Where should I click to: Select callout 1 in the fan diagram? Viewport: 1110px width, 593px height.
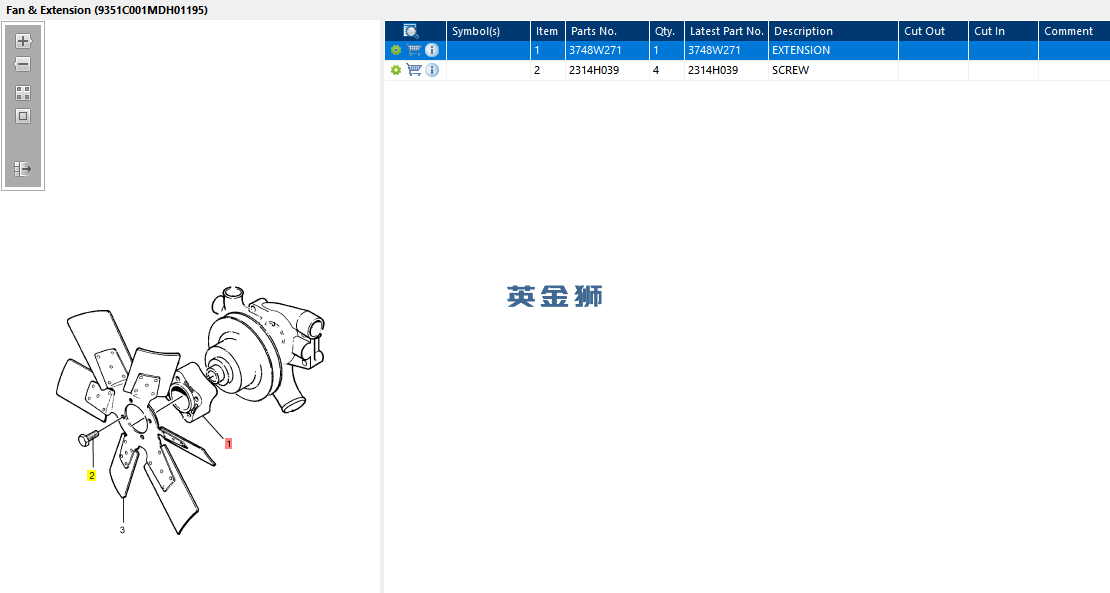click(228, 444)
